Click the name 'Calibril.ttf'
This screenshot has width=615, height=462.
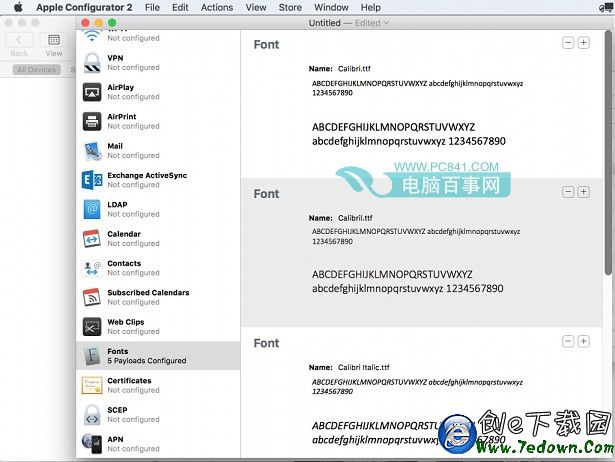(x=355, y=218)
